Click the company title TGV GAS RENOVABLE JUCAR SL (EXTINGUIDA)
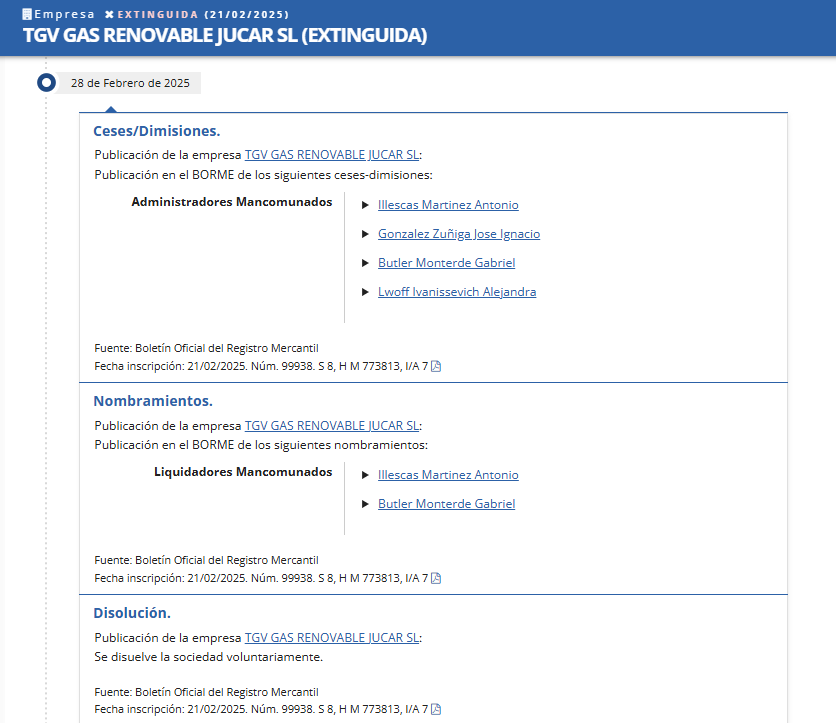Screen dimensions: 836x723 224,35
